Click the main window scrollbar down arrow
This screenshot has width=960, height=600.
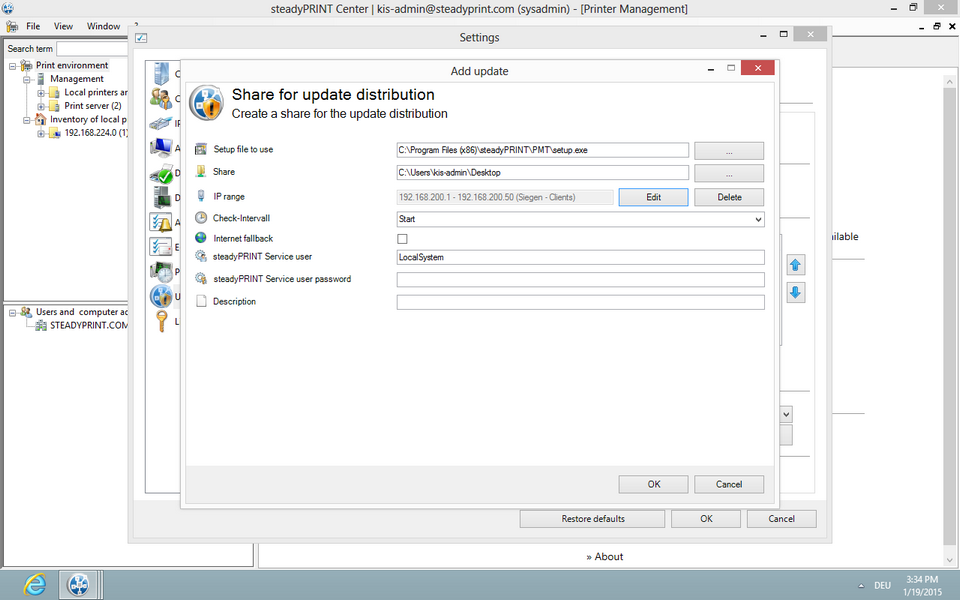950,560
